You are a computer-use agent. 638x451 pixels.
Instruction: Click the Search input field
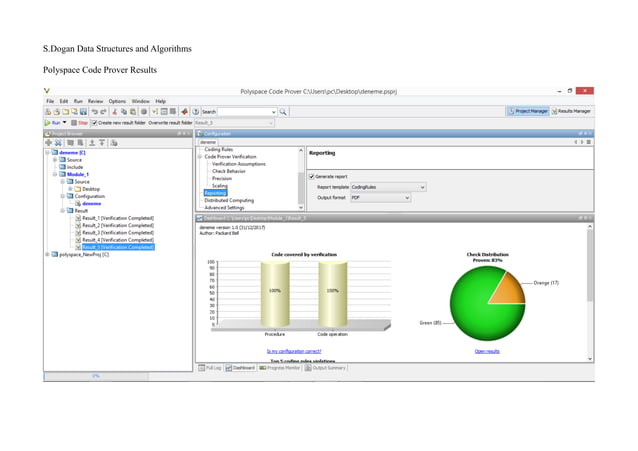[246, 111]
